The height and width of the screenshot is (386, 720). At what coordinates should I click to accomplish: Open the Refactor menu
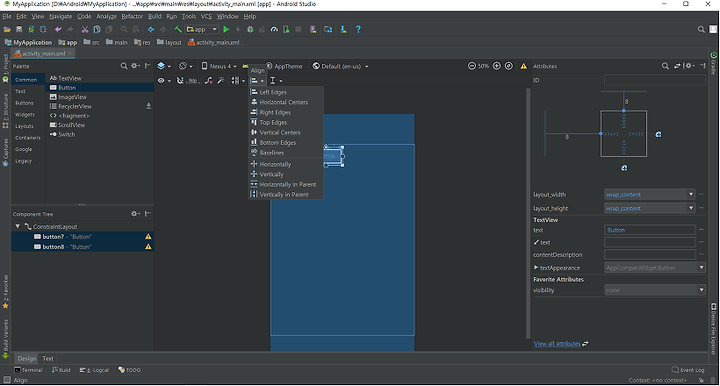pos(132,17)
